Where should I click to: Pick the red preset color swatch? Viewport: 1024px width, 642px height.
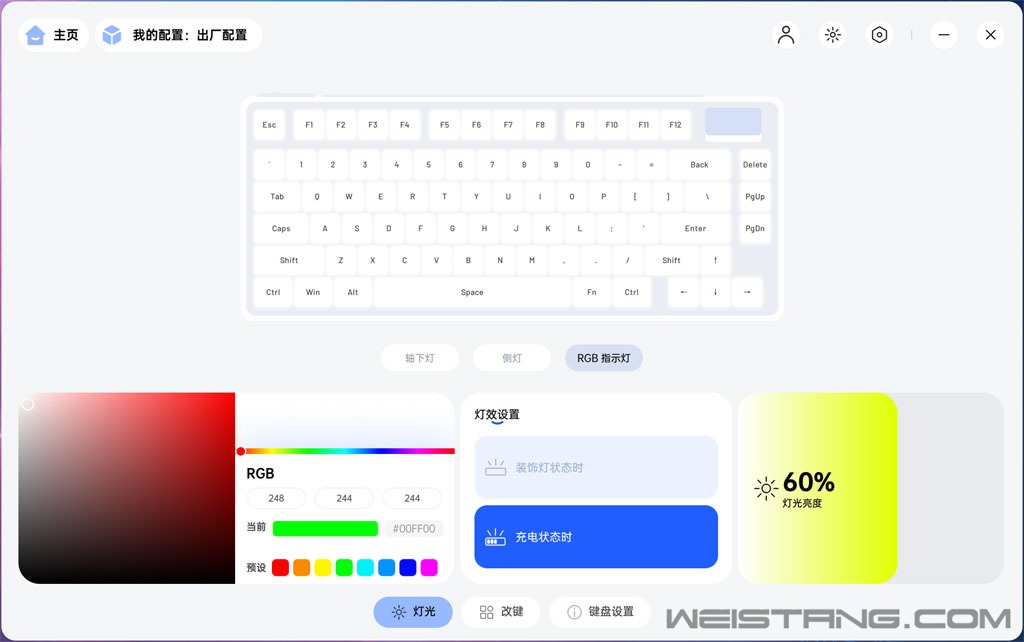(x=280, y=568)
